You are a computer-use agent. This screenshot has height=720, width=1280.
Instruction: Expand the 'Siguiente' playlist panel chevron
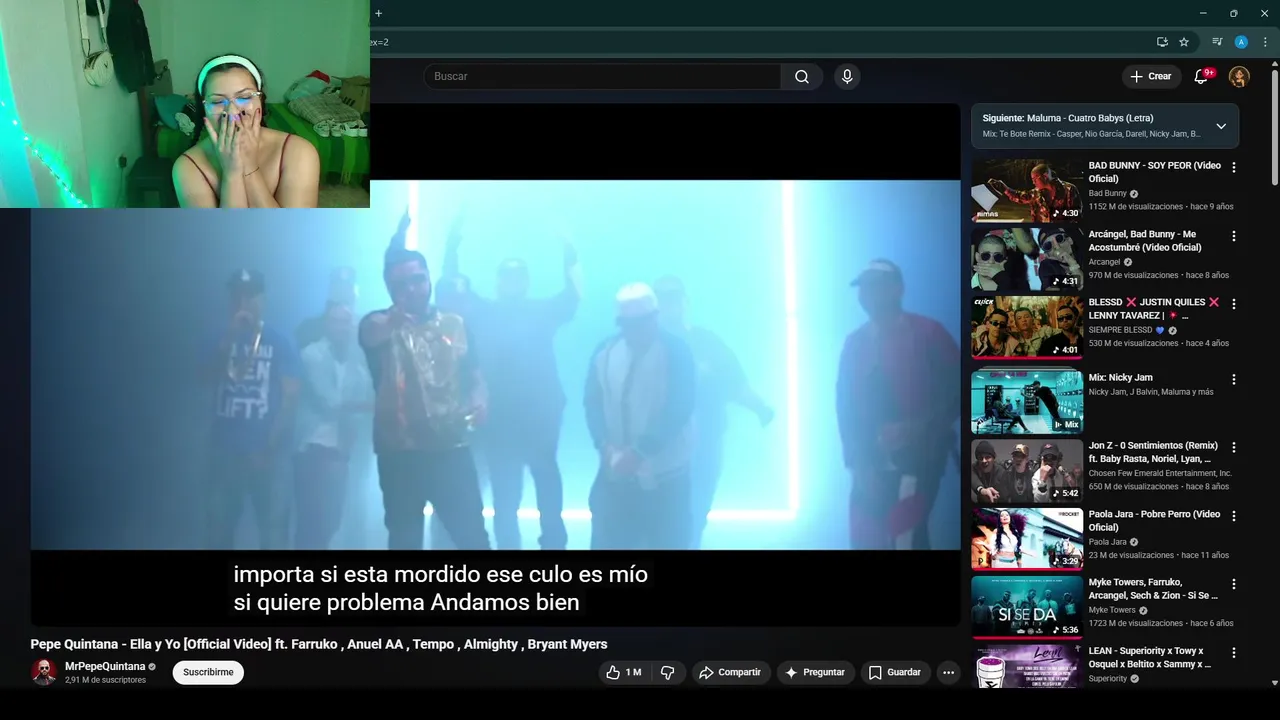click(x=1220, y=126)
